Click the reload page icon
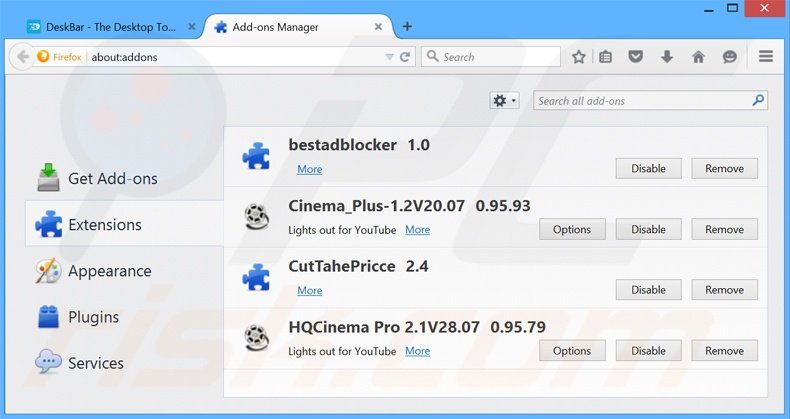This screenshot has height=419, width=790. tap(405, 57)
